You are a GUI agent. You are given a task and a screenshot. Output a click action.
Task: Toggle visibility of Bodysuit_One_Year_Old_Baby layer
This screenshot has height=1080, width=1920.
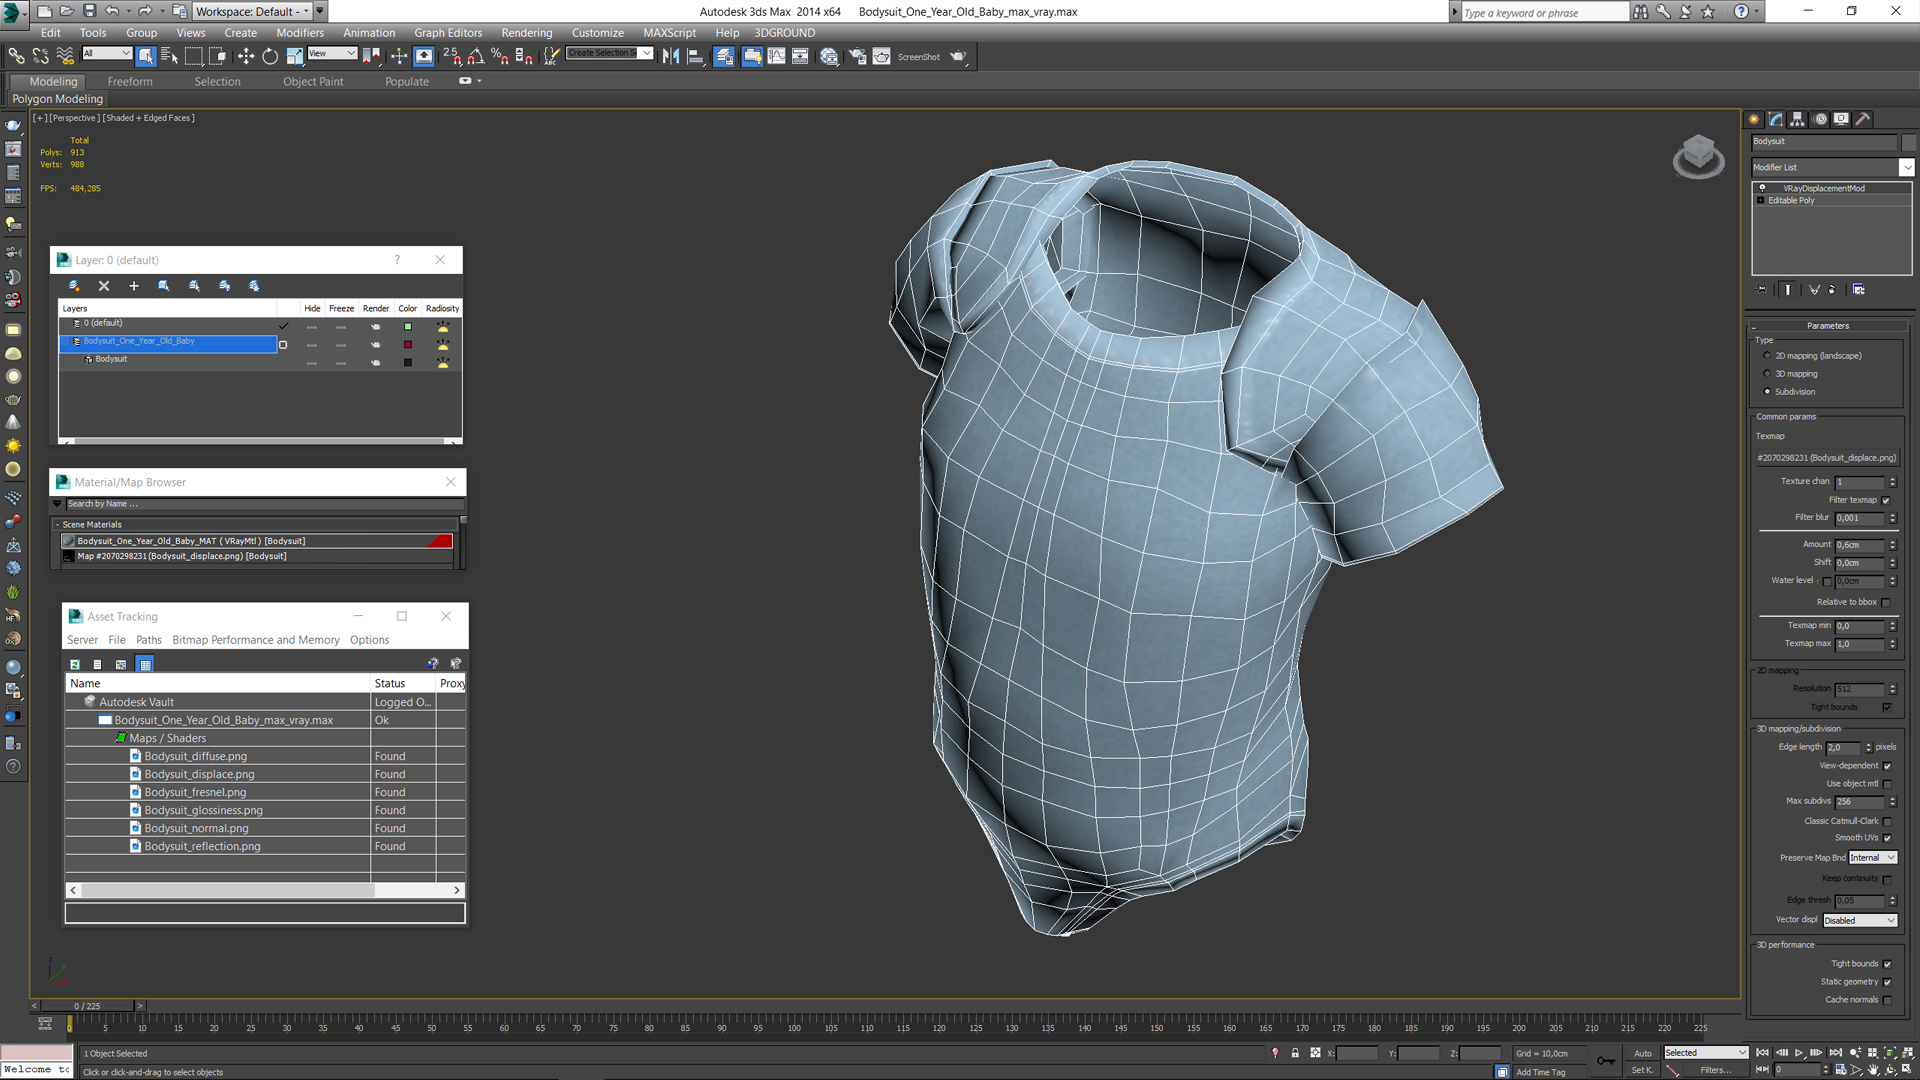[311, 343]
